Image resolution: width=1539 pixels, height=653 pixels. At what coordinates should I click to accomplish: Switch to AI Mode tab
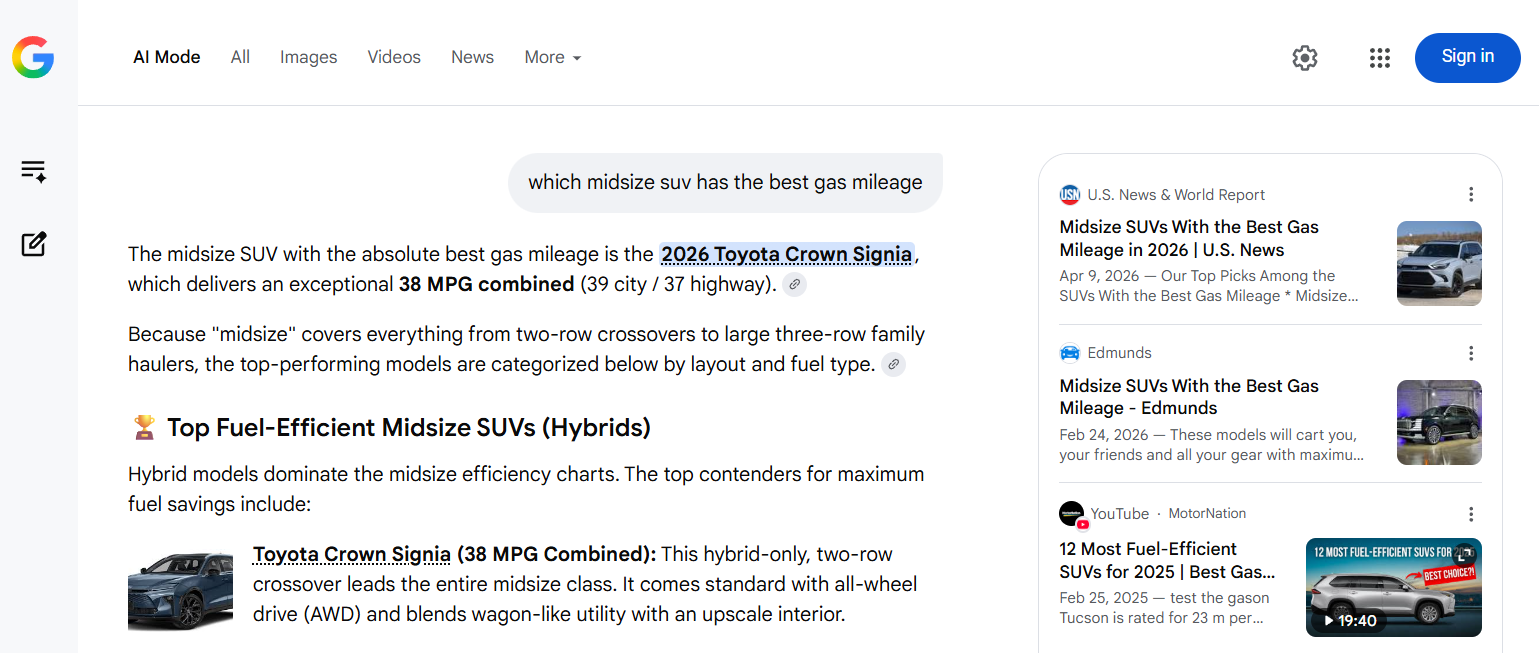[x=167, y=57]
